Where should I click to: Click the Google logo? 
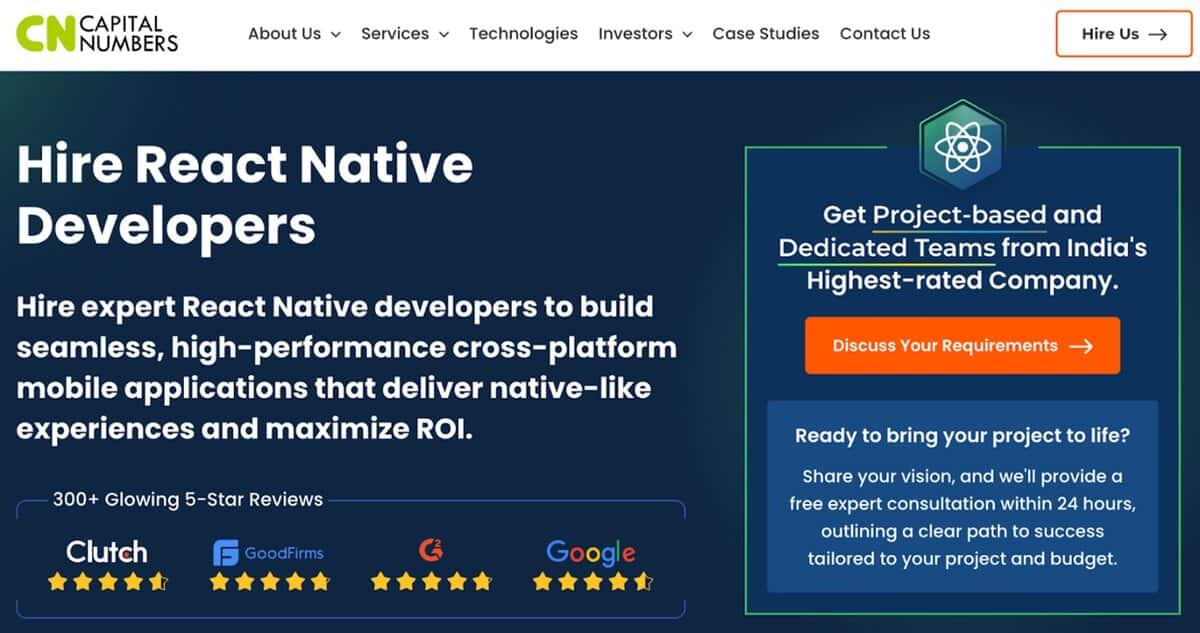(x=590, y=551)
